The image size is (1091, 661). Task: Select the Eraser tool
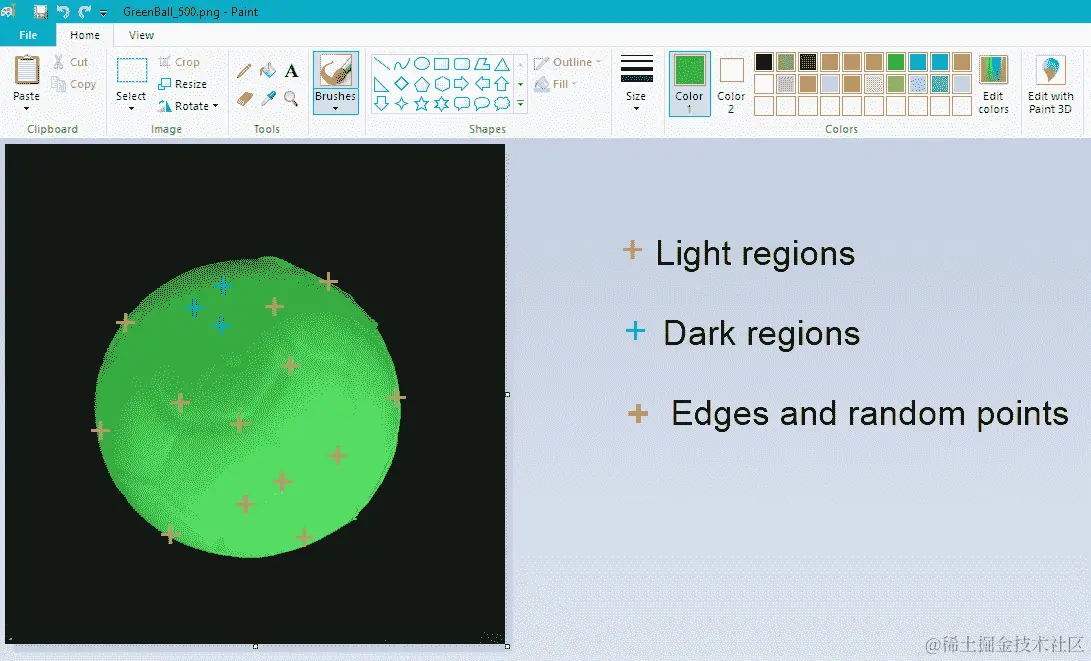(x=244, y=99)
